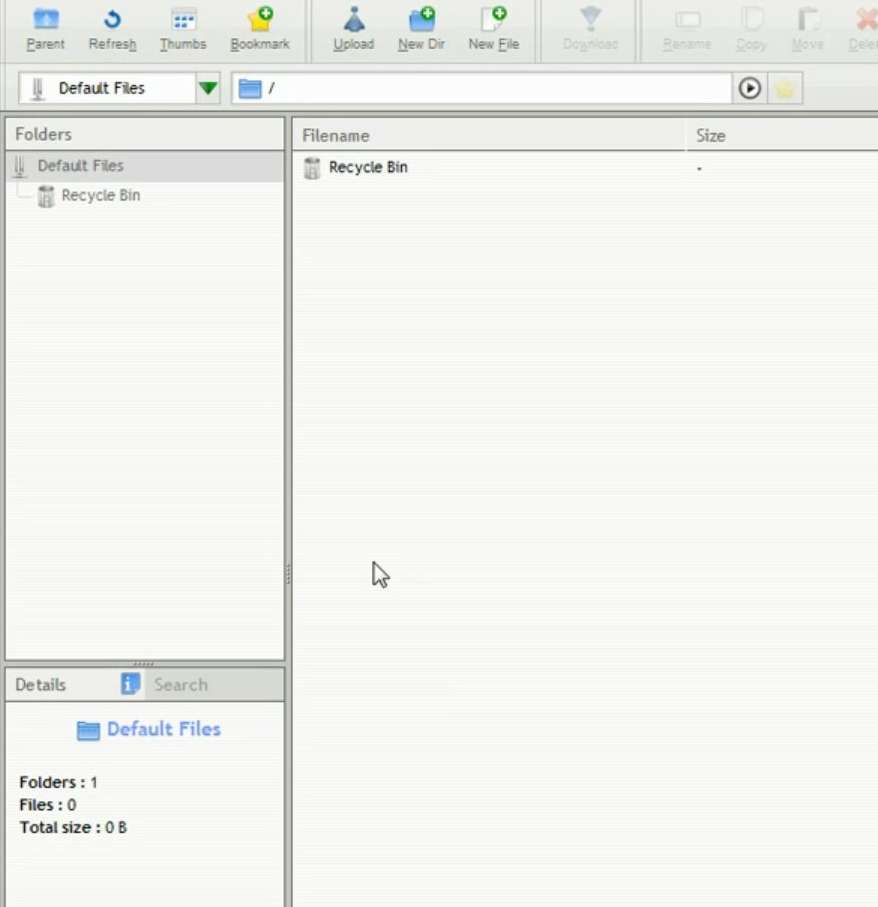The height and width of the screenshot is (907, 878).
Task: Click the greyed Move button
Action: click(807, 29)
